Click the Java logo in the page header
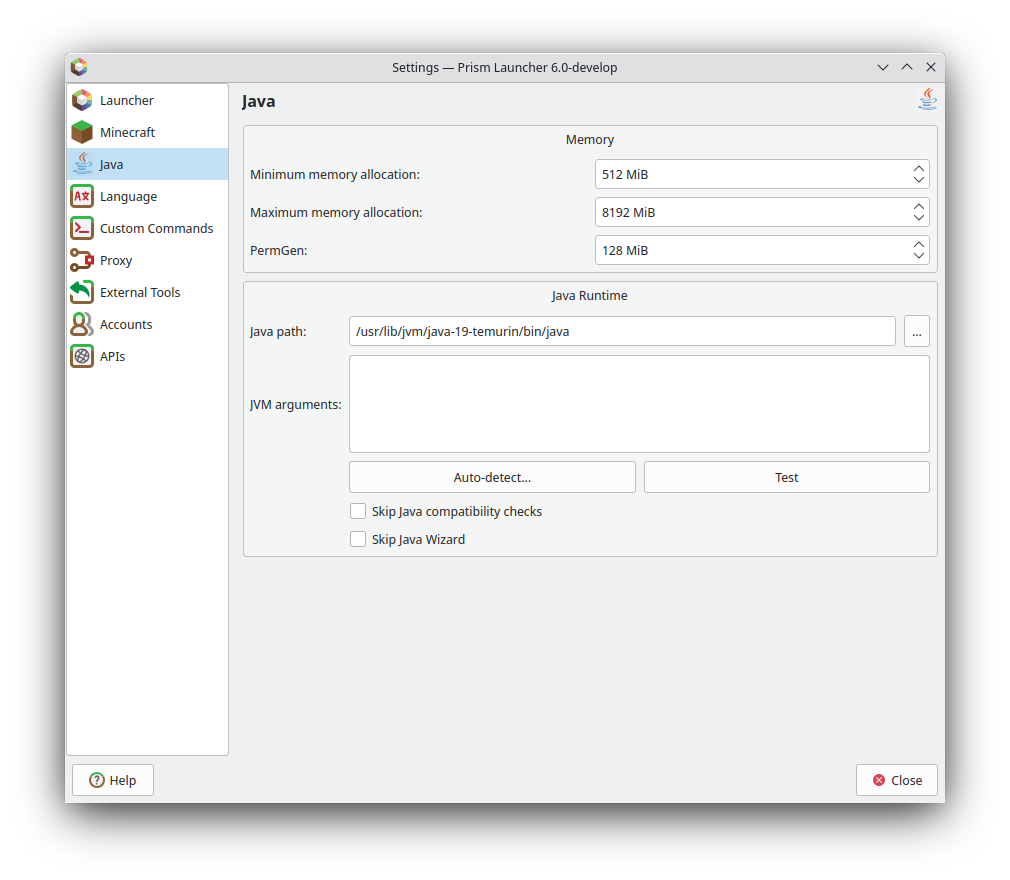 click(x=926, y=98)
